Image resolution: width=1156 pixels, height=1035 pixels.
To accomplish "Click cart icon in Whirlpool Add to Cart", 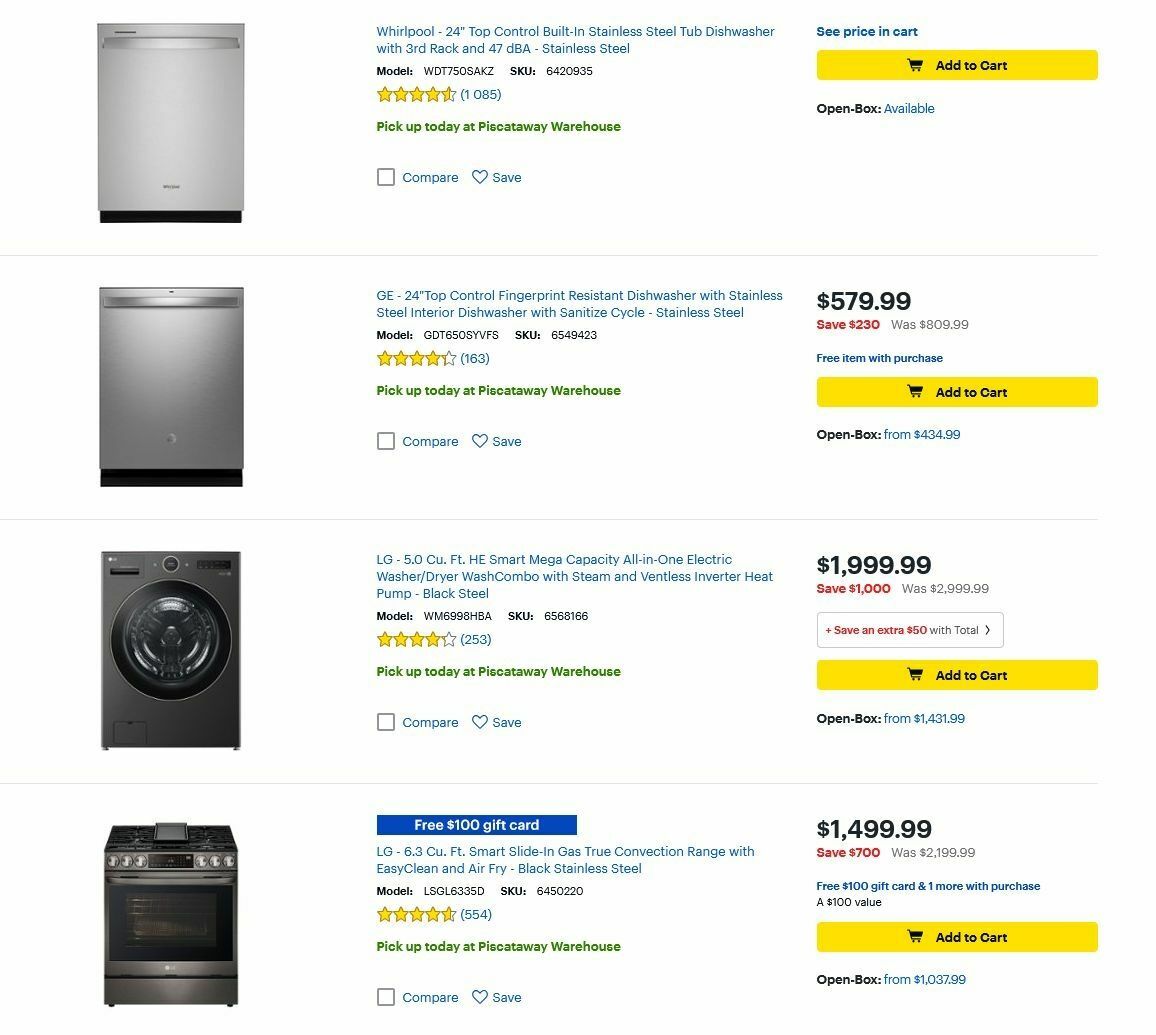I will 915,65.
